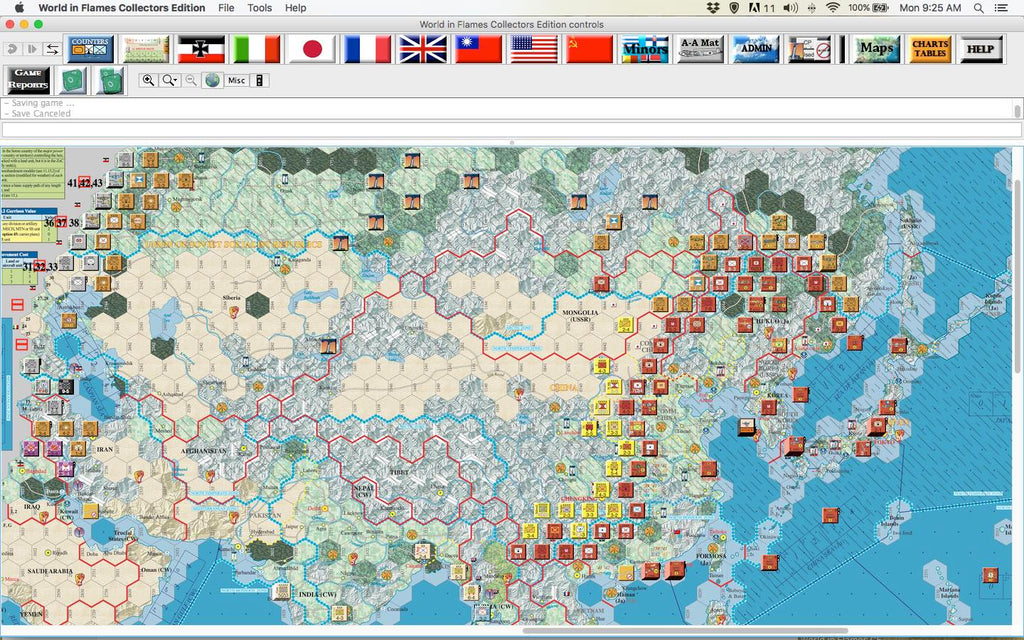
Task: Open the Notification Center list icon
Action: [1000, 8]
